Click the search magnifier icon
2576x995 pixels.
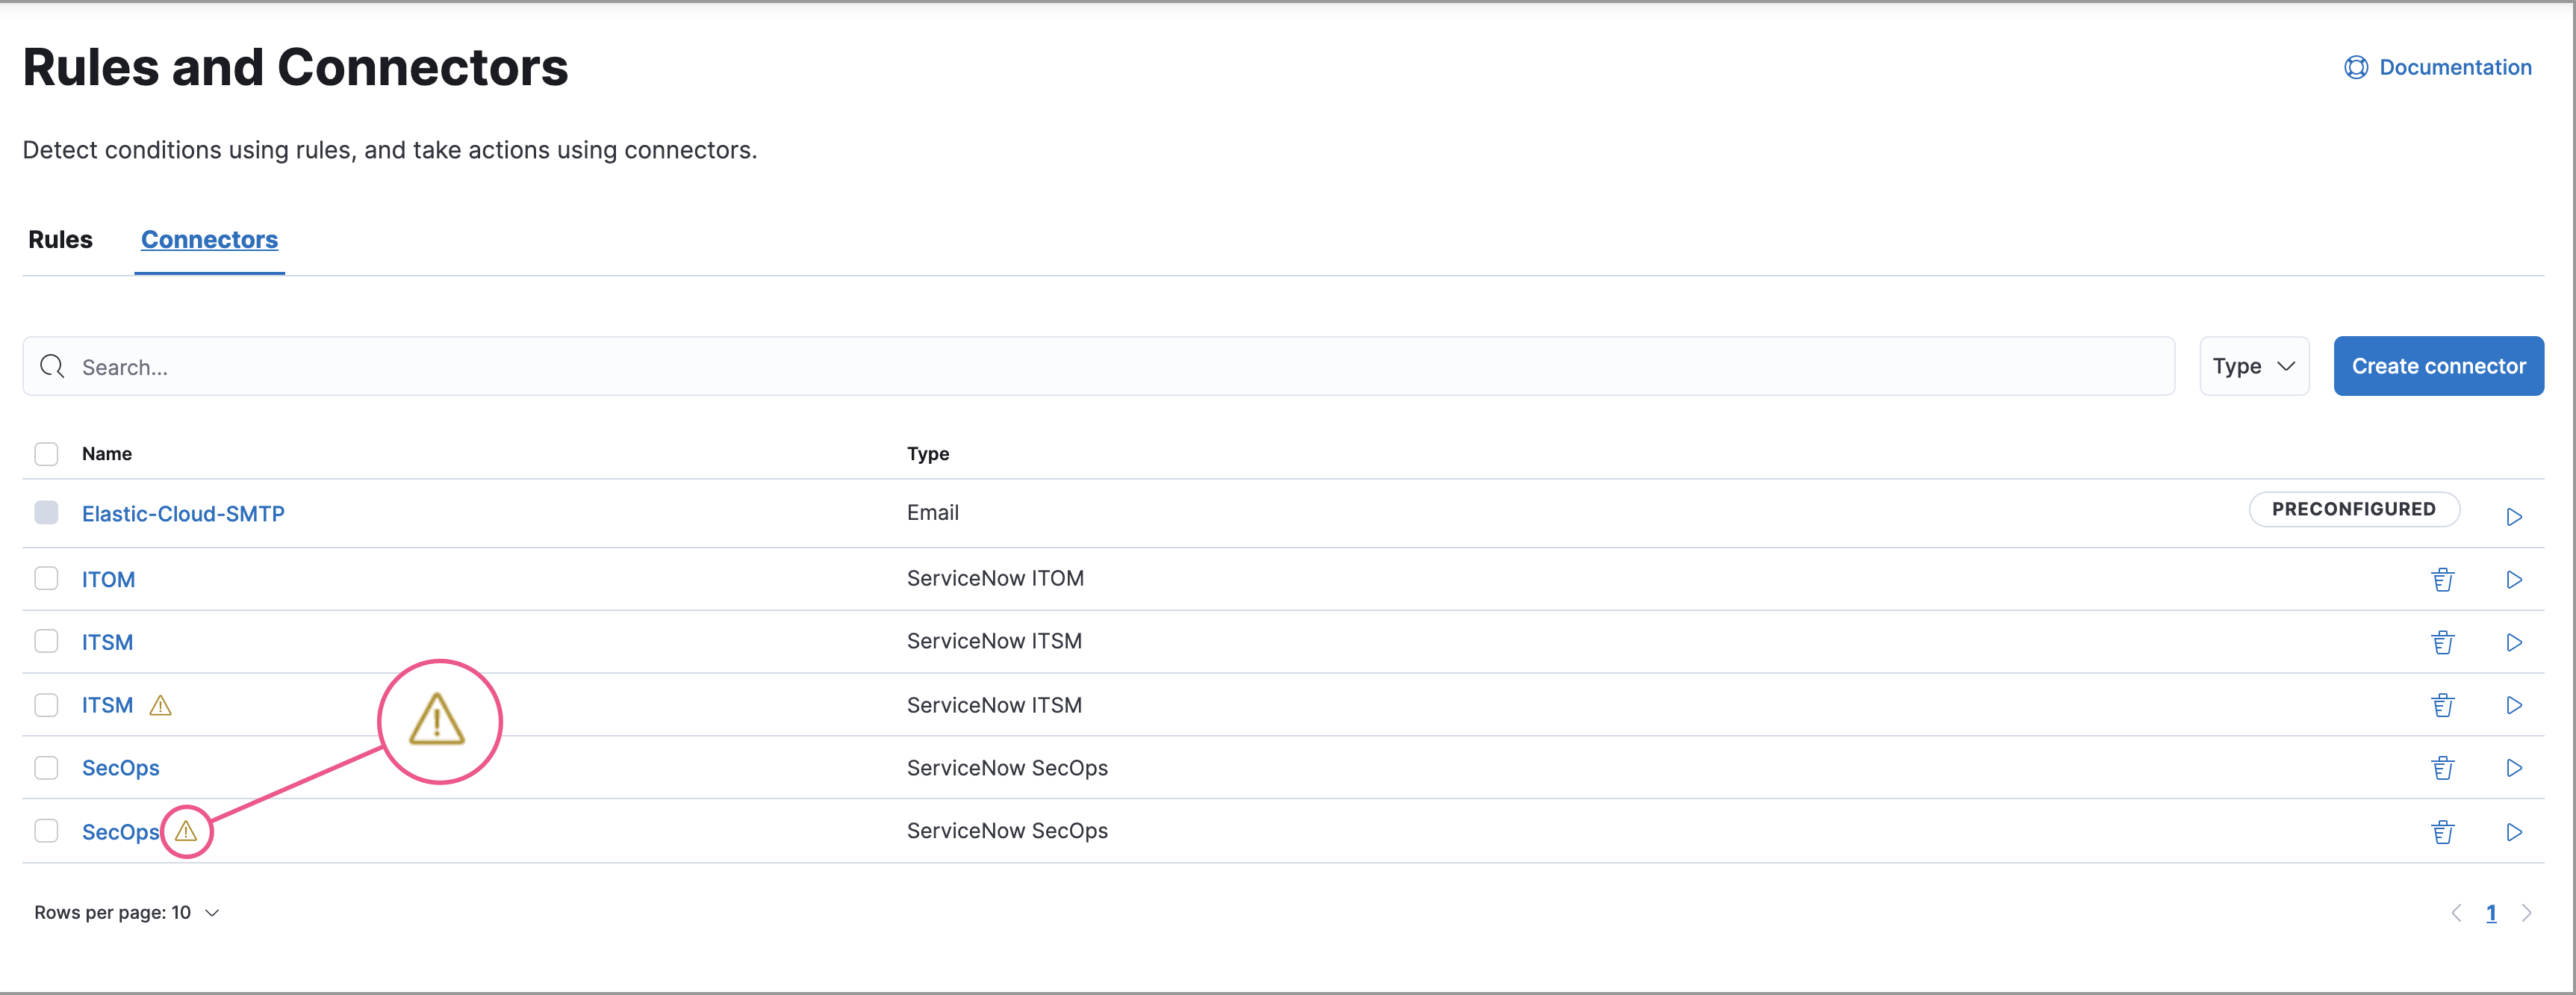[x=53, y=366]
